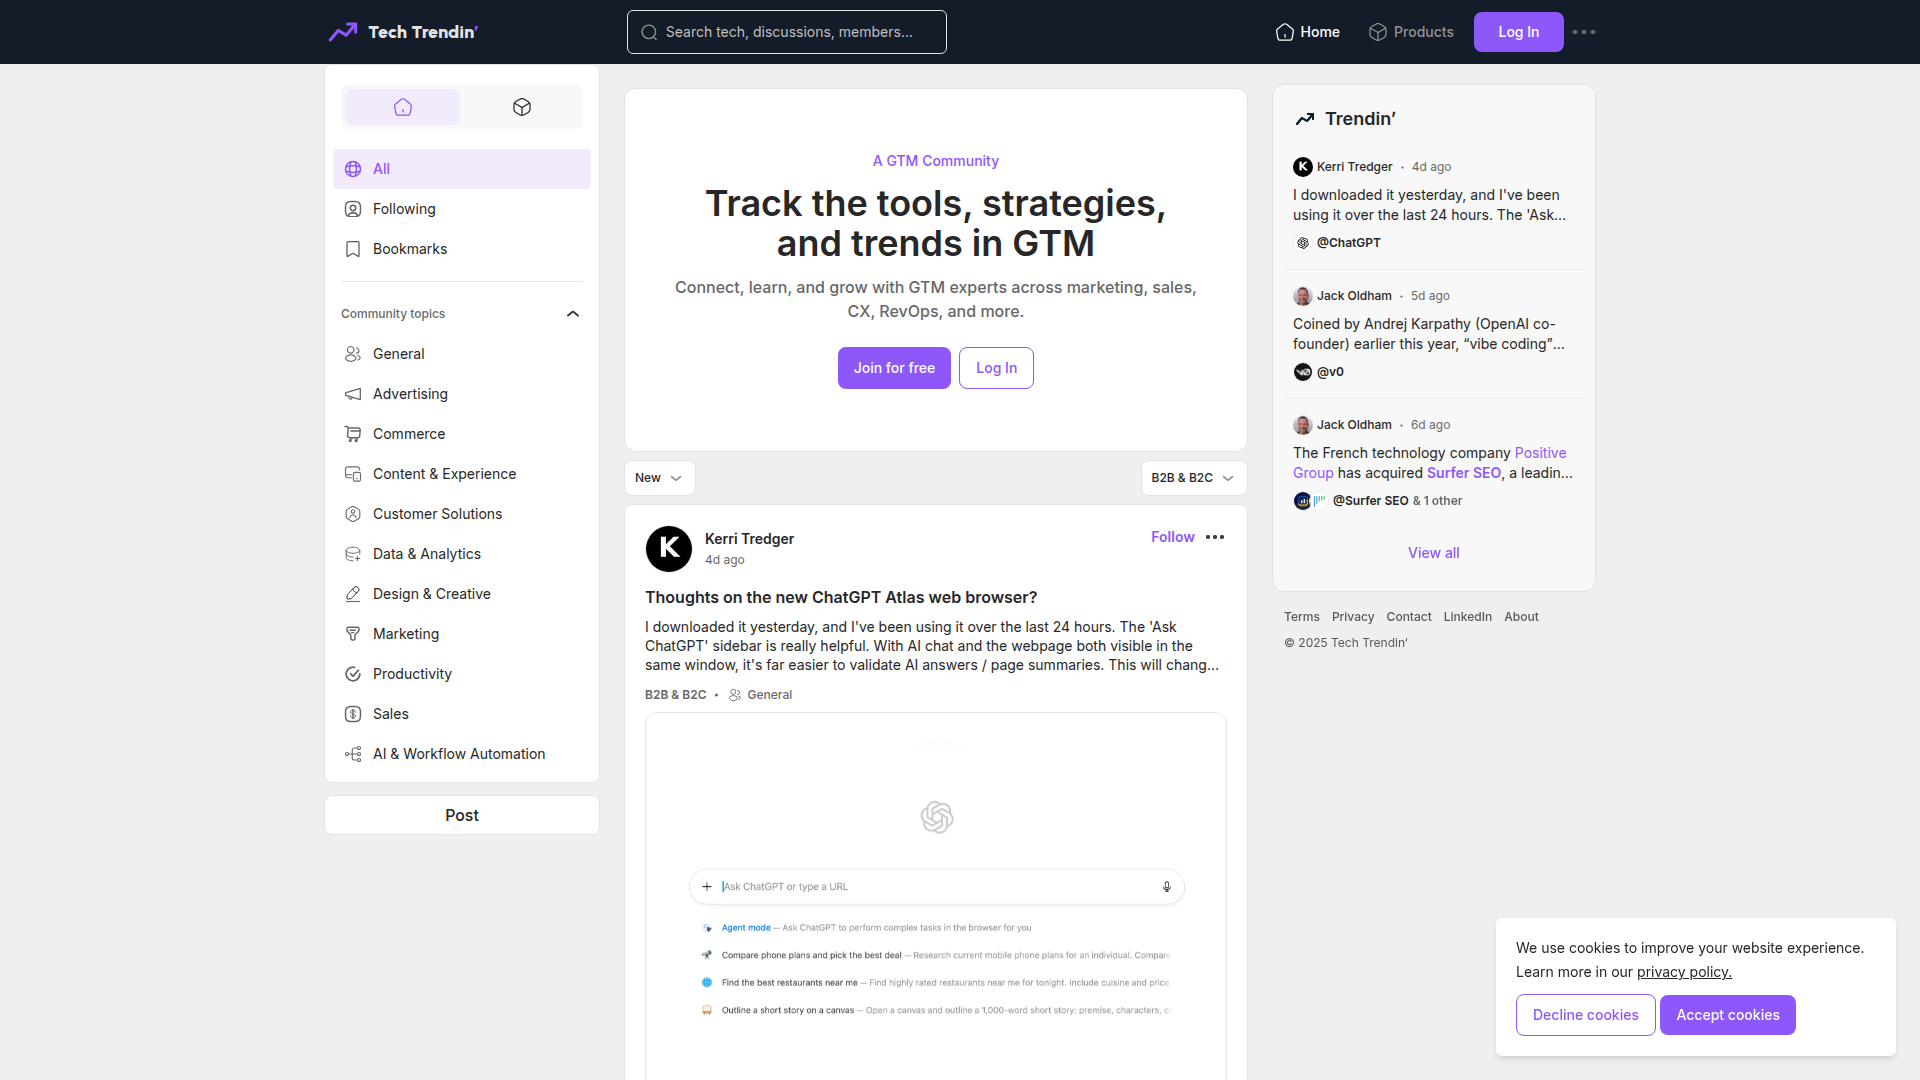Click Kerri Tredger's avatar on the post
Viewport: 1920px width, 1080px height.
point(669,549)
